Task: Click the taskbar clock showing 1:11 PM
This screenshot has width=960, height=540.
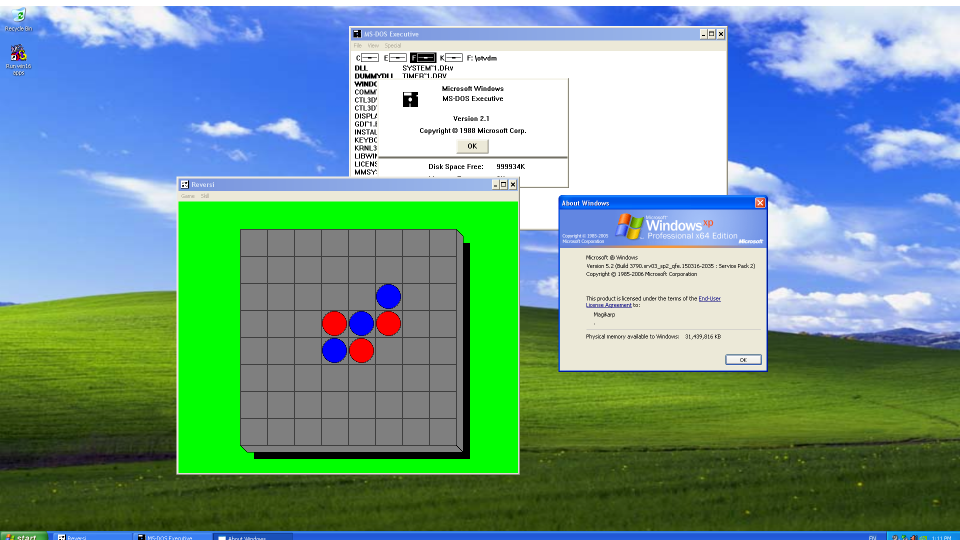Action: (942, 537)
